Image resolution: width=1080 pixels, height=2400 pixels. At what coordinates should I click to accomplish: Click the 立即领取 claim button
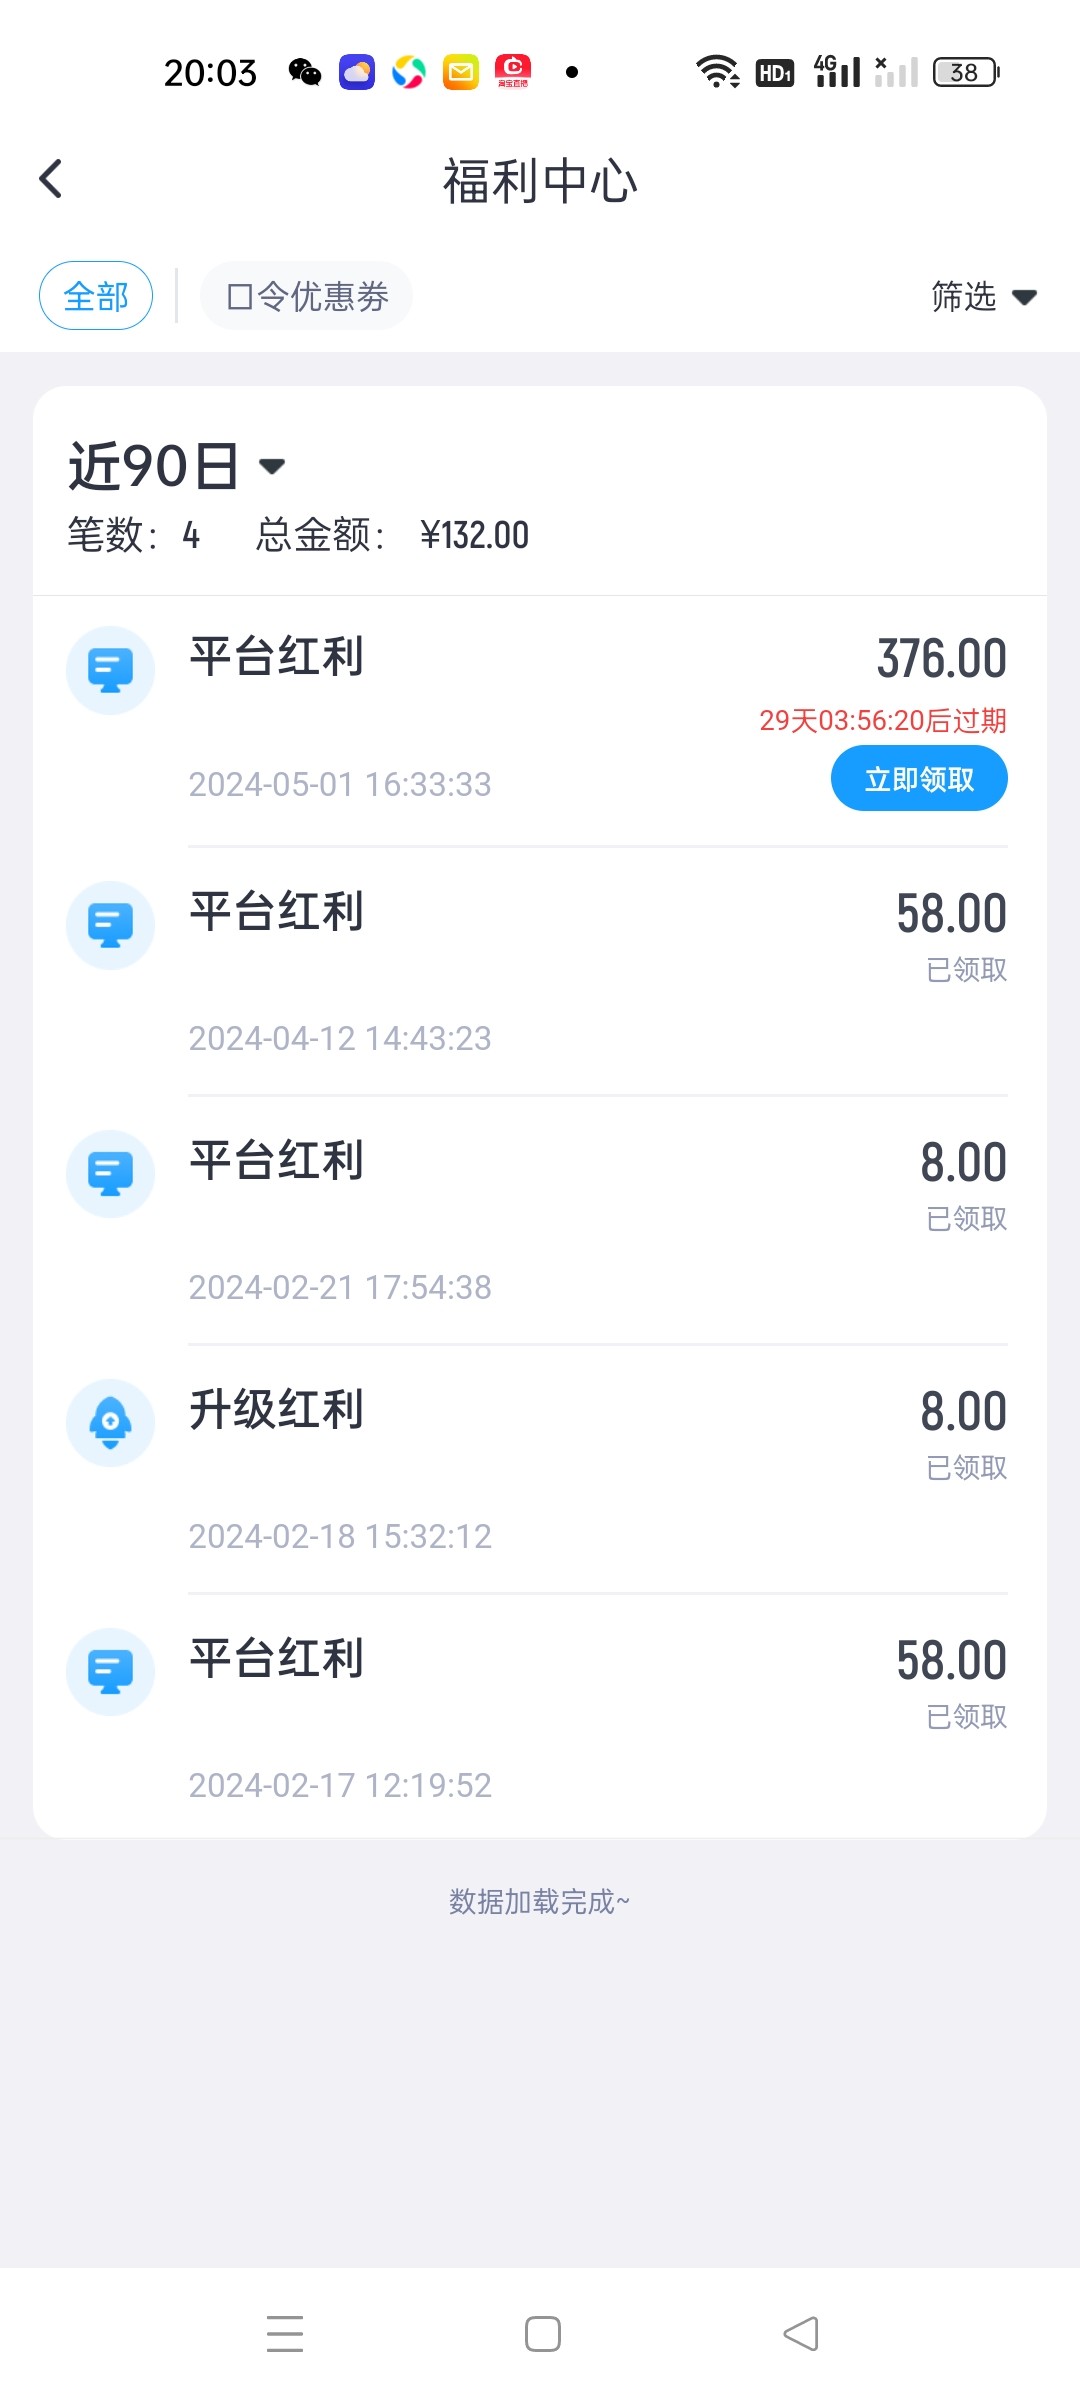coord(919,779)
